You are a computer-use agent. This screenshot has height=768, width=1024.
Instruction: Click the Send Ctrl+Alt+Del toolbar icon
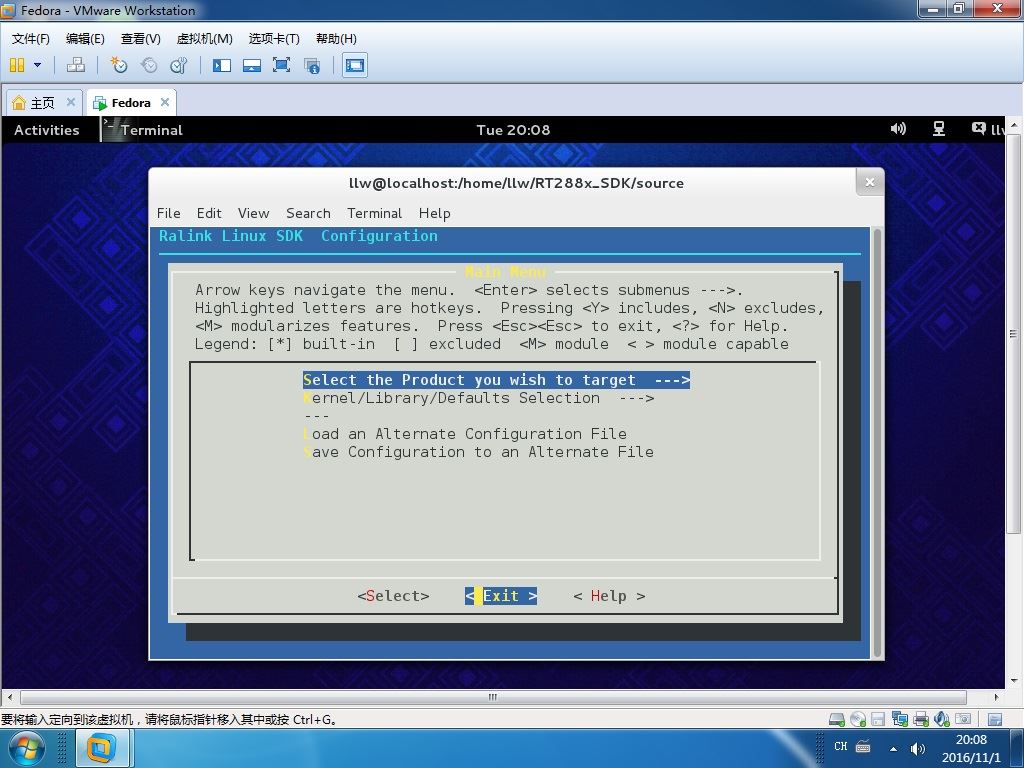(76, 65)
